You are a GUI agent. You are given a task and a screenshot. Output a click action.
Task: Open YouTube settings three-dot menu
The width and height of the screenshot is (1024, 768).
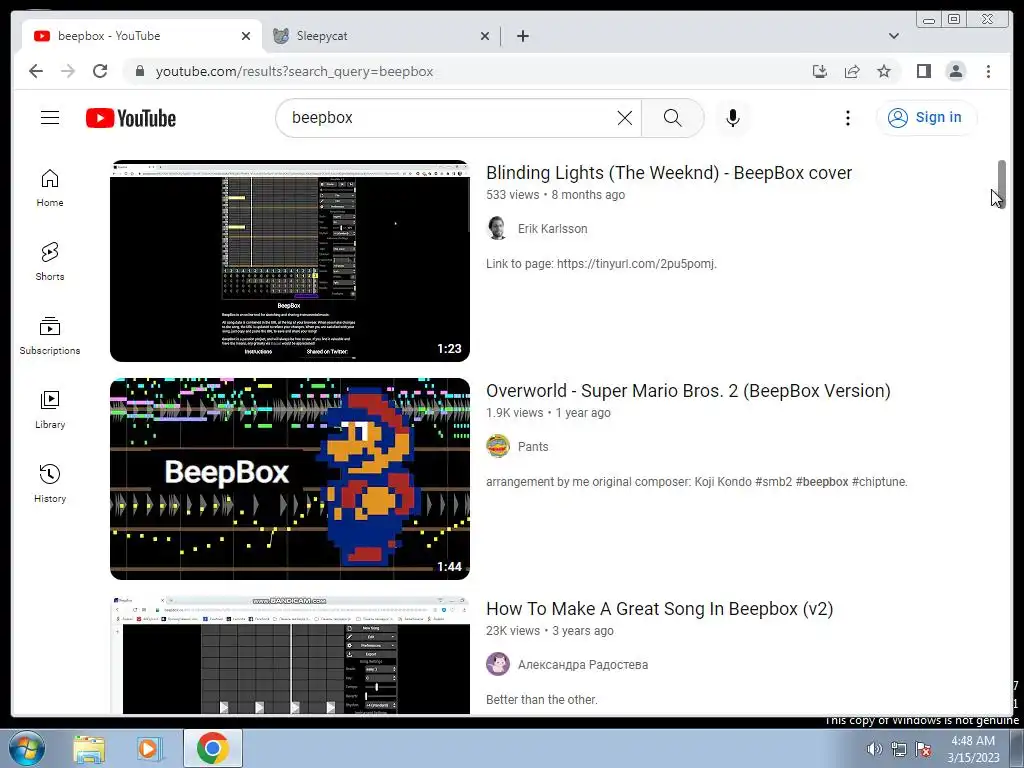coord(848,118)
